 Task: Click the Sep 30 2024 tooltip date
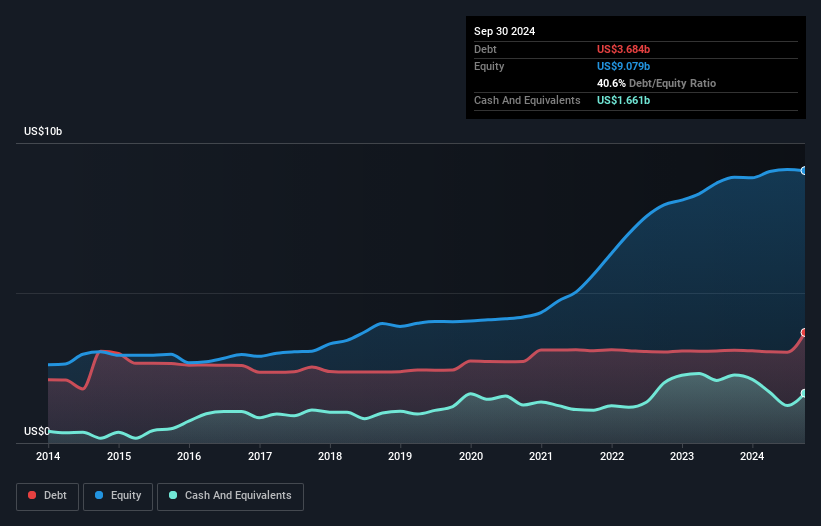pos(504,31)
